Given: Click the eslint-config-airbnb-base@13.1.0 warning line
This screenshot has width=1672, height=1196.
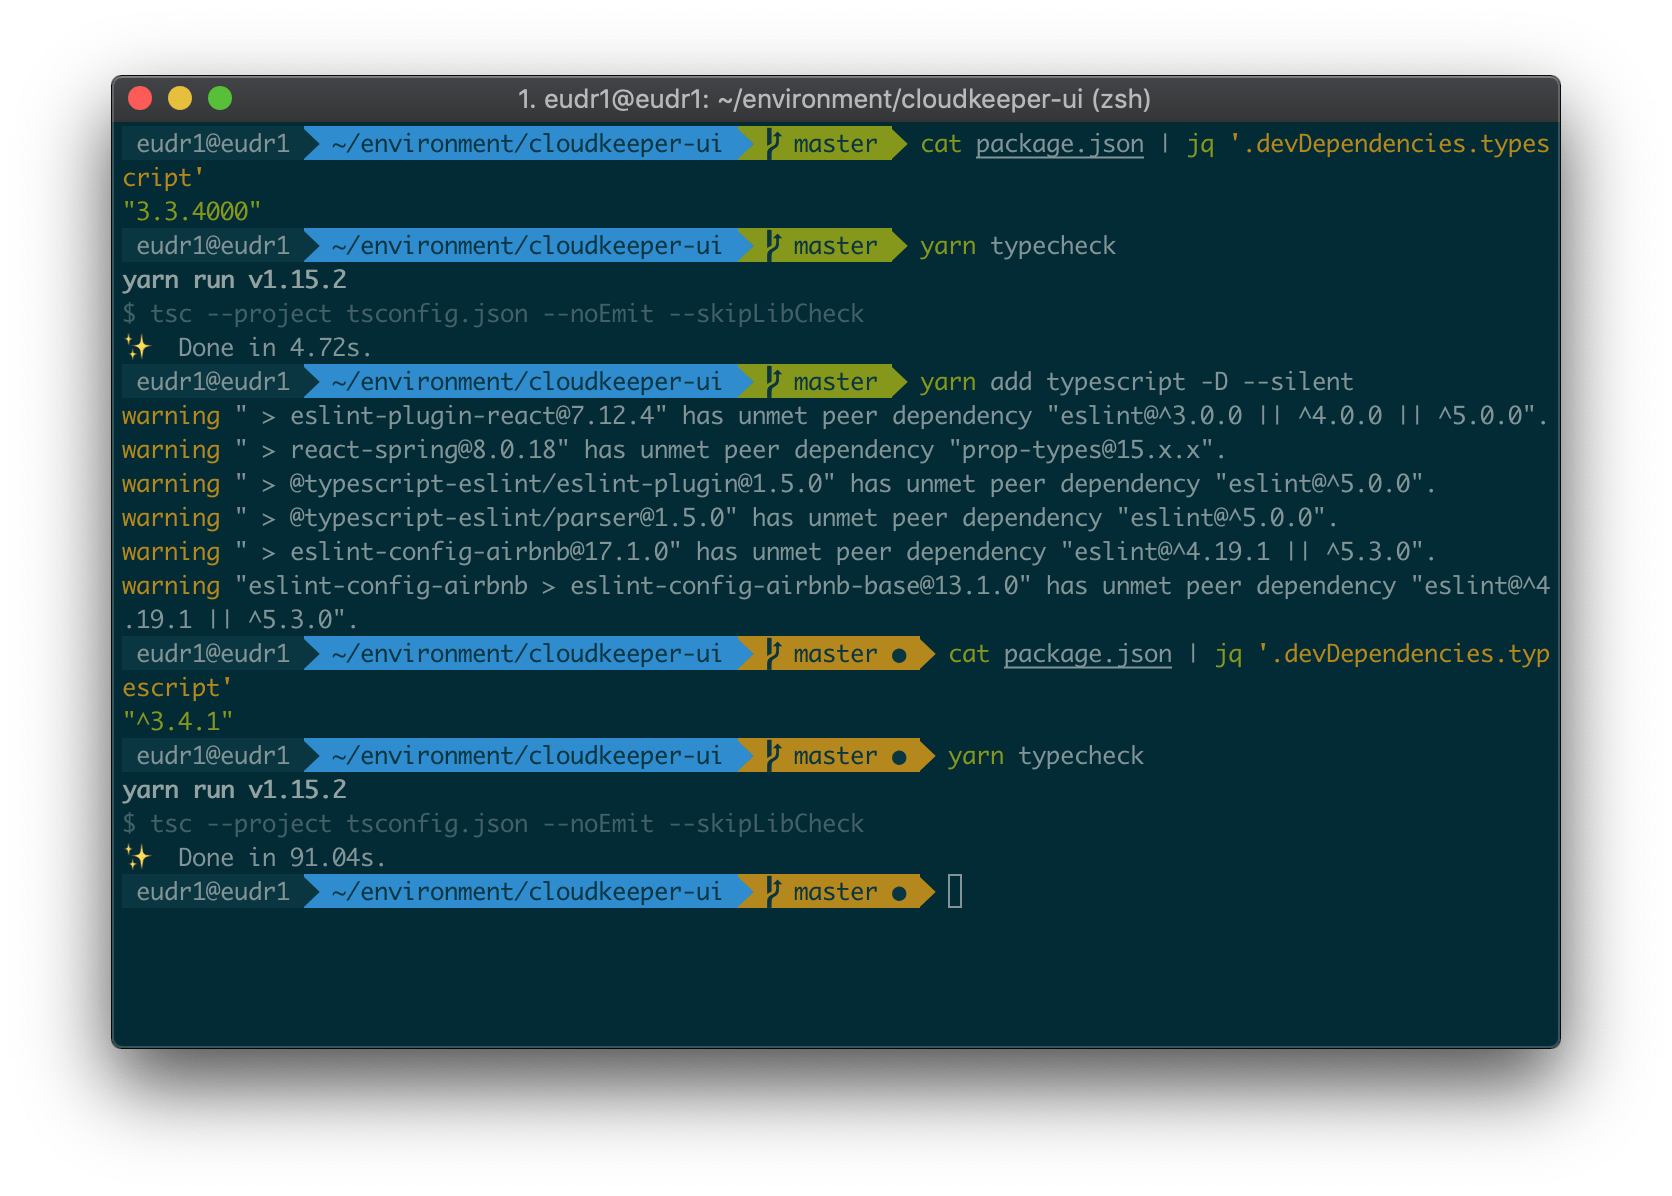Looking at the screenshot, I should 836,602.
